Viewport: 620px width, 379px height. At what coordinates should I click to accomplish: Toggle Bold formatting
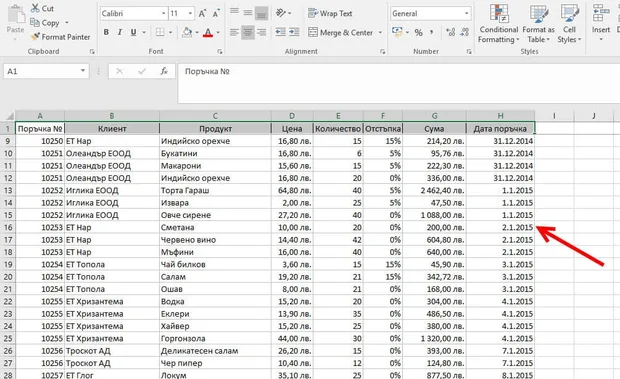(x=106, y=32)
